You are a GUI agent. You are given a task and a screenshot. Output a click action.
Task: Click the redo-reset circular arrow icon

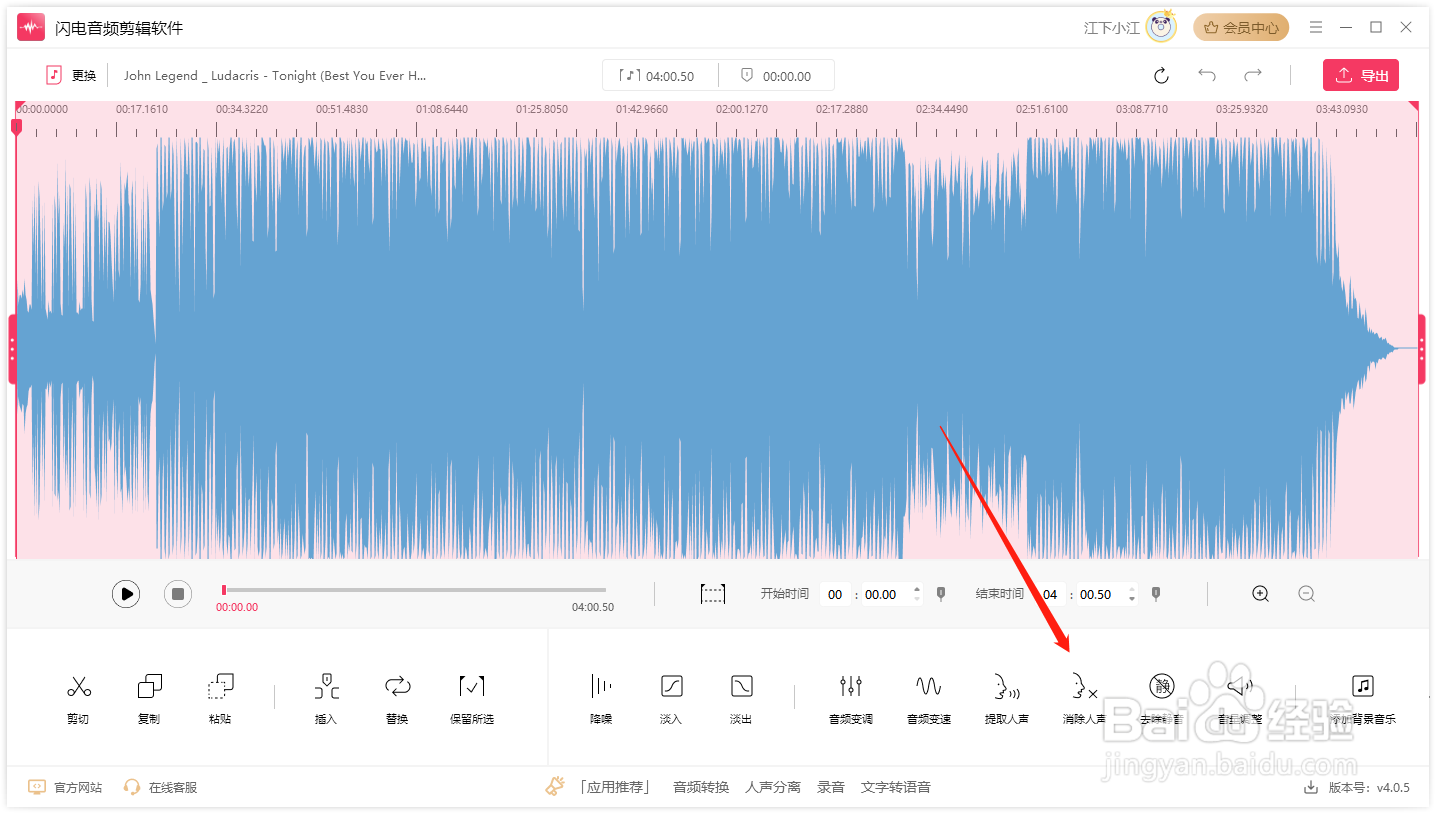click(1161, 76)
